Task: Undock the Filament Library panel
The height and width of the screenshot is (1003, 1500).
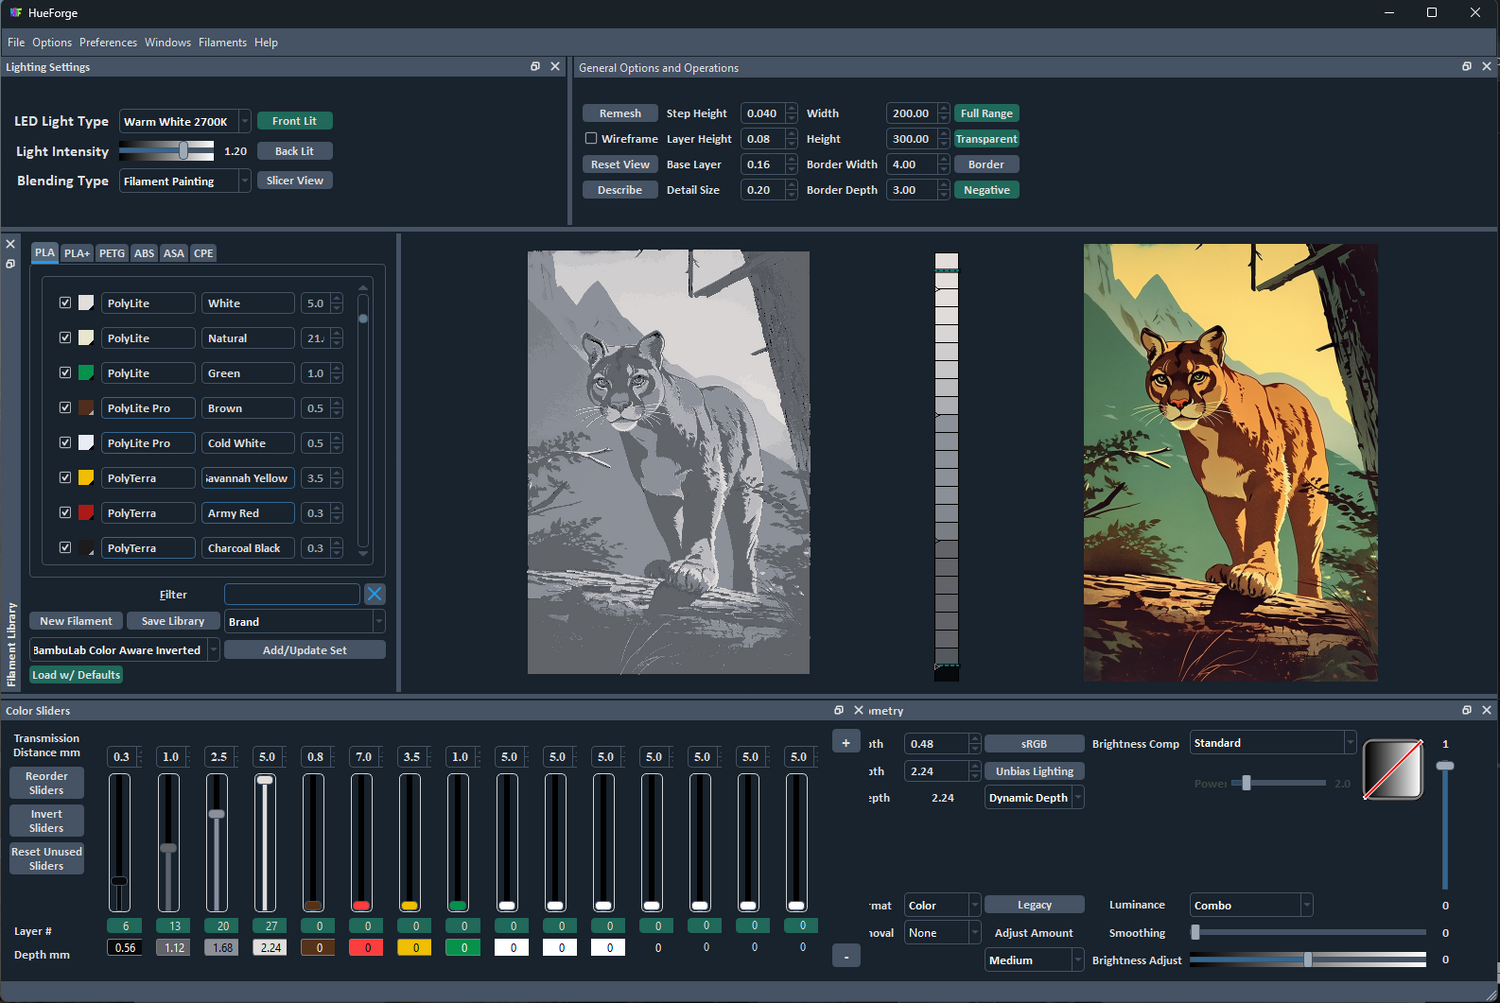Action: pos(11,264)
